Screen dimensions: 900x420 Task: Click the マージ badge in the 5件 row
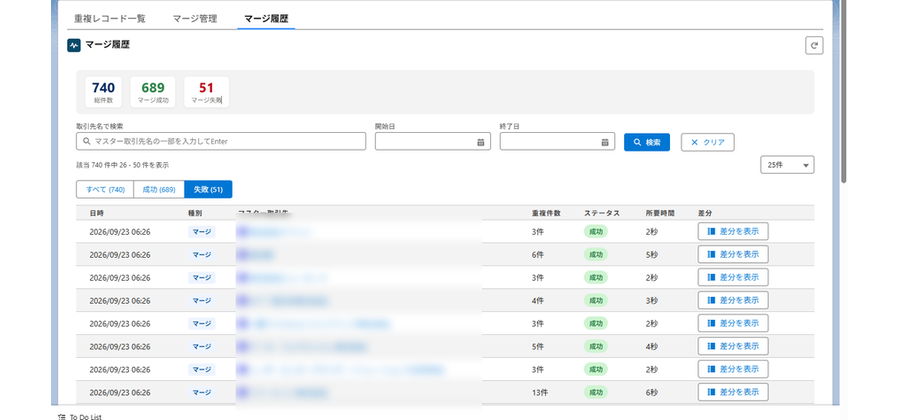[x=202, y=347]
